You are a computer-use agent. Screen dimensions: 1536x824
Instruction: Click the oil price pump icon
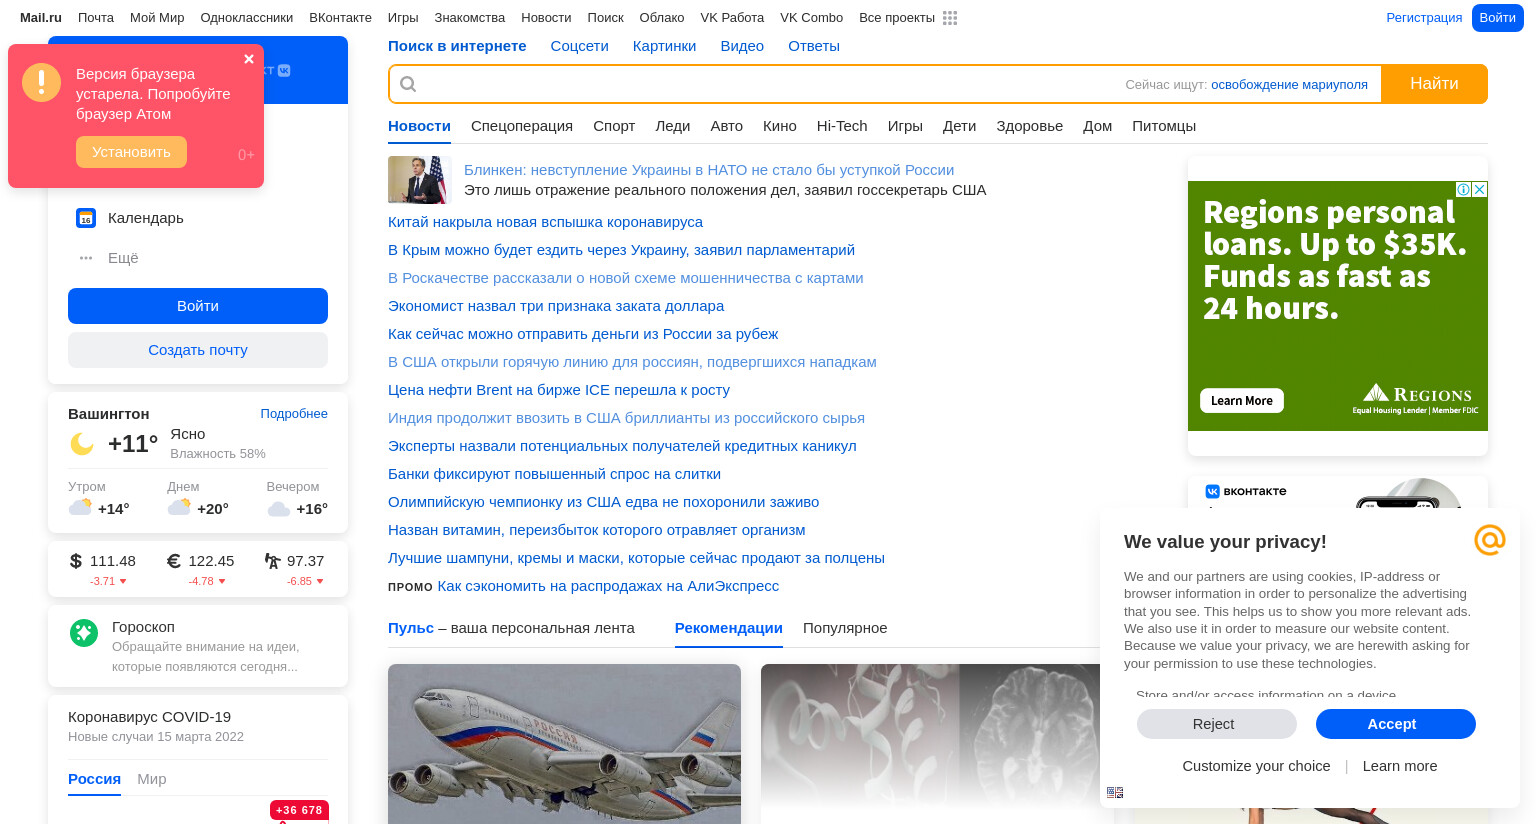[x=273, y=561]
